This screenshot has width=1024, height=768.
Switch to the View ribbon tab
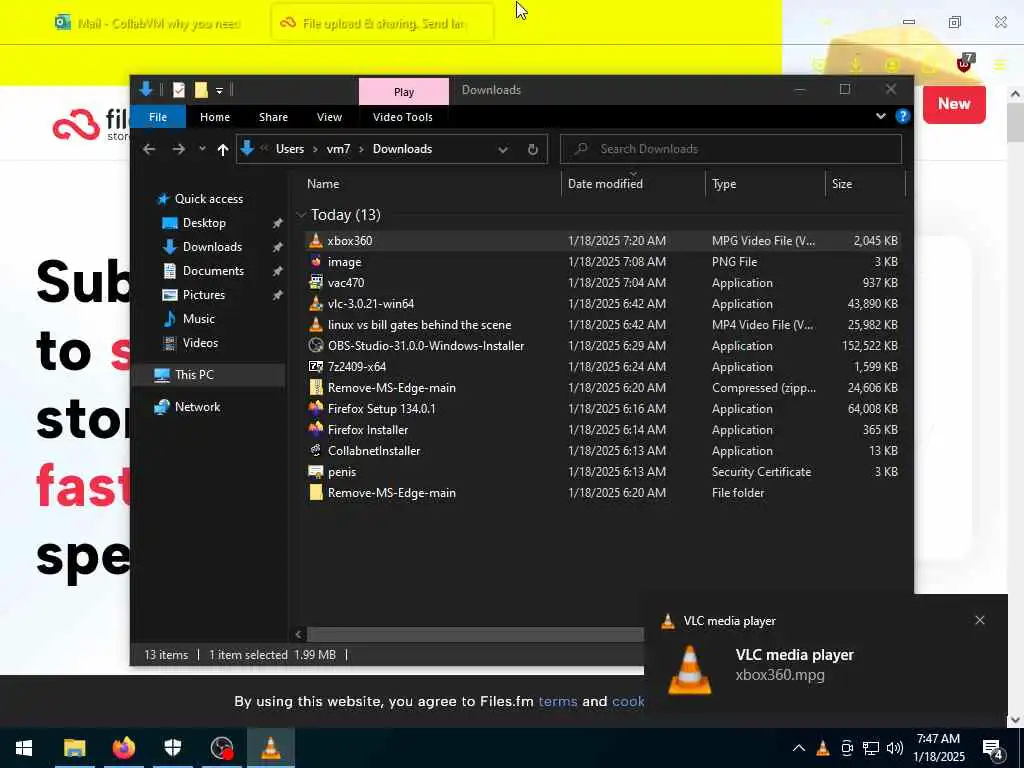tap(329, 117)
